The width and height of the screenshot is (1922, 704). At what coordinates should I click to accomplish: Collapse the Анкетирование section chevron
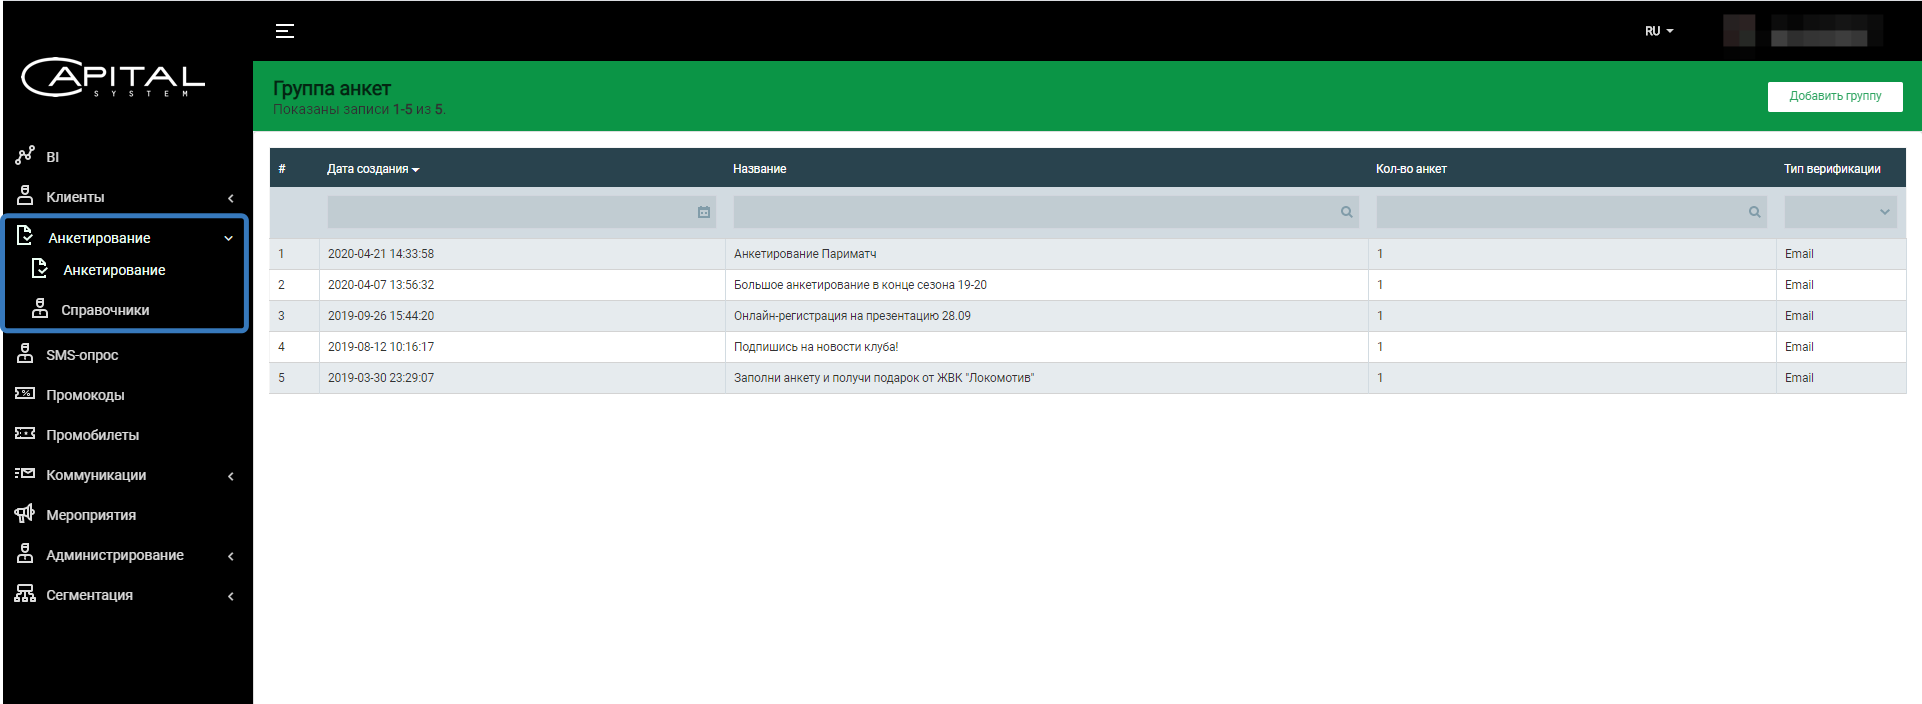[x=229, y=238]
